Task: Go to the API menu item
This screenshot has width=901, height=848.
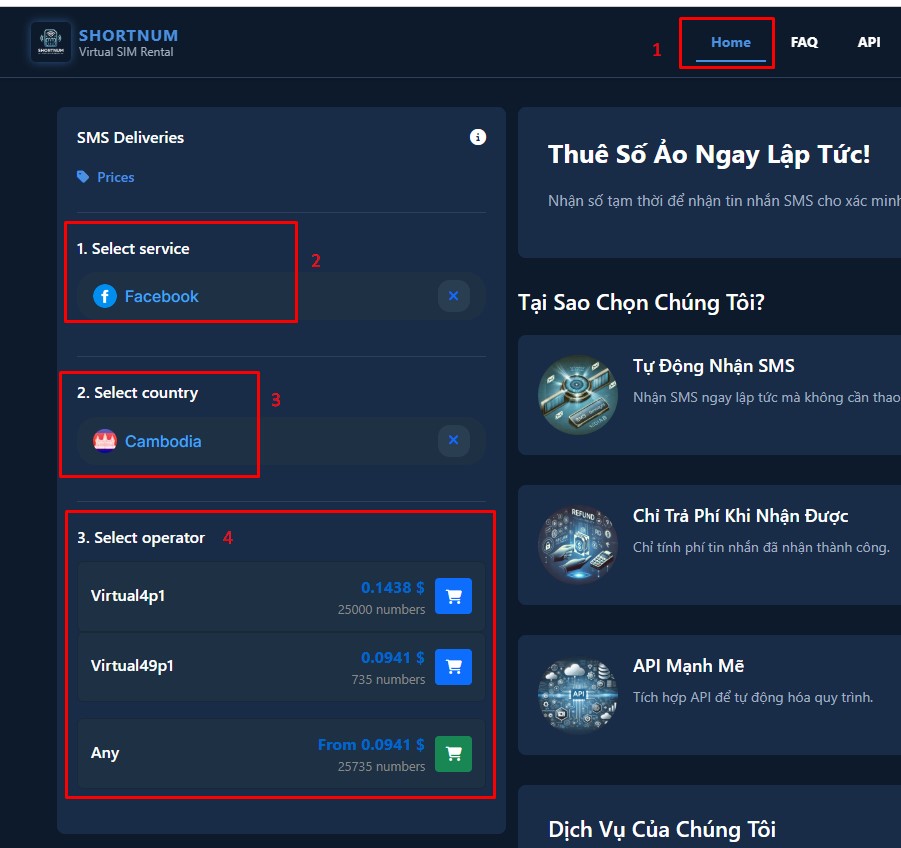Action: coord(868,42)
